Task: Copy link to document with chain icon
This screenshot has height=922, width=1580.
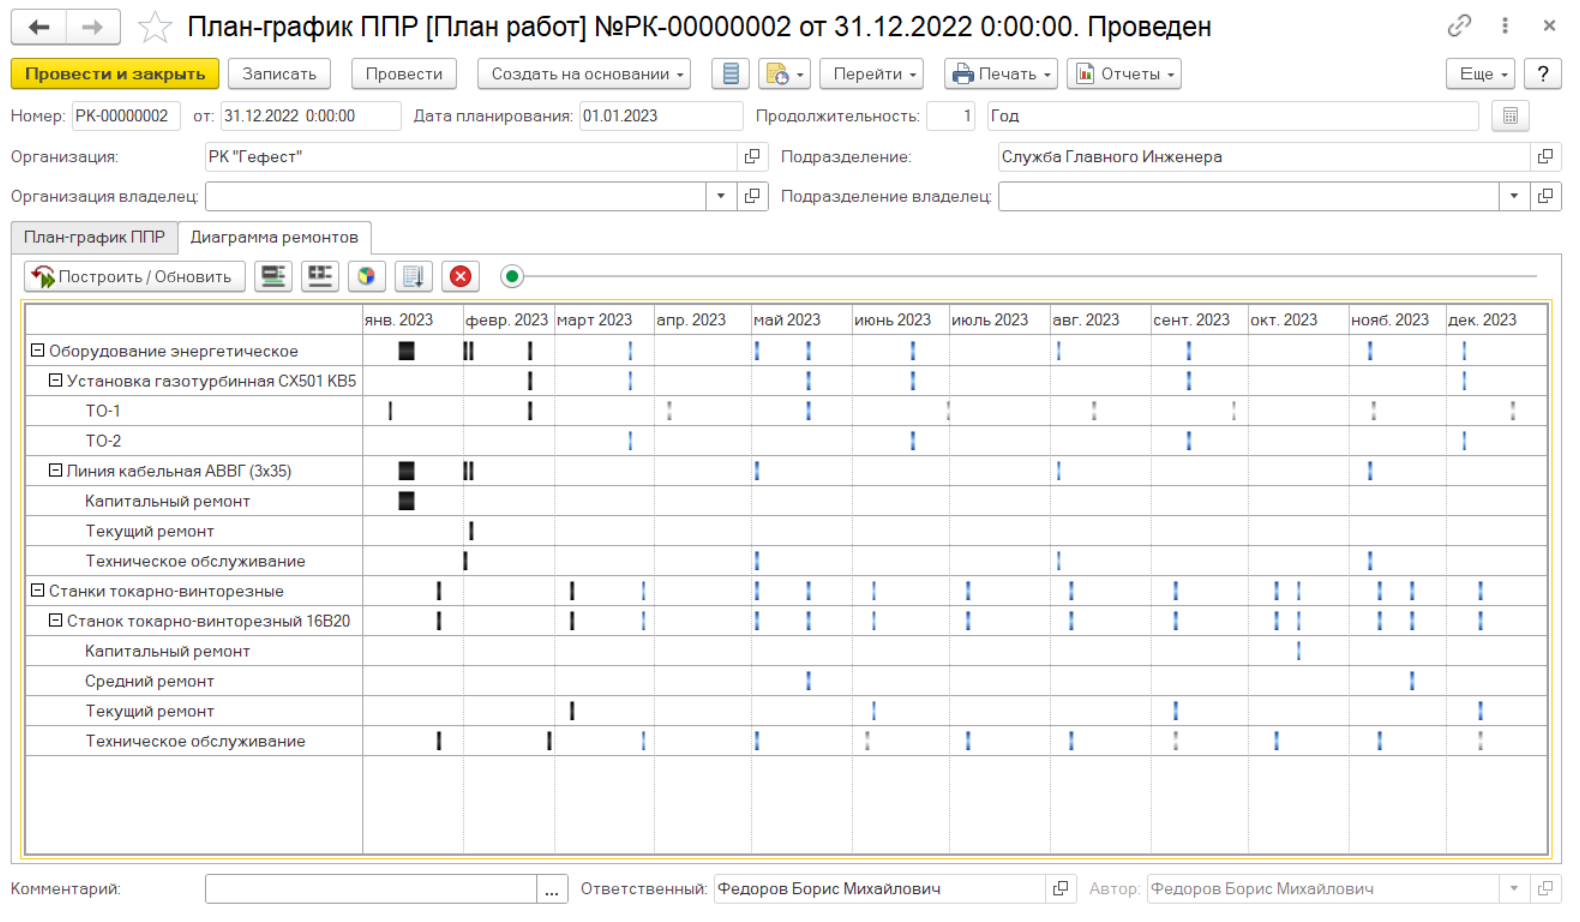Action: pyautogui.click(x=1459, y=26)
